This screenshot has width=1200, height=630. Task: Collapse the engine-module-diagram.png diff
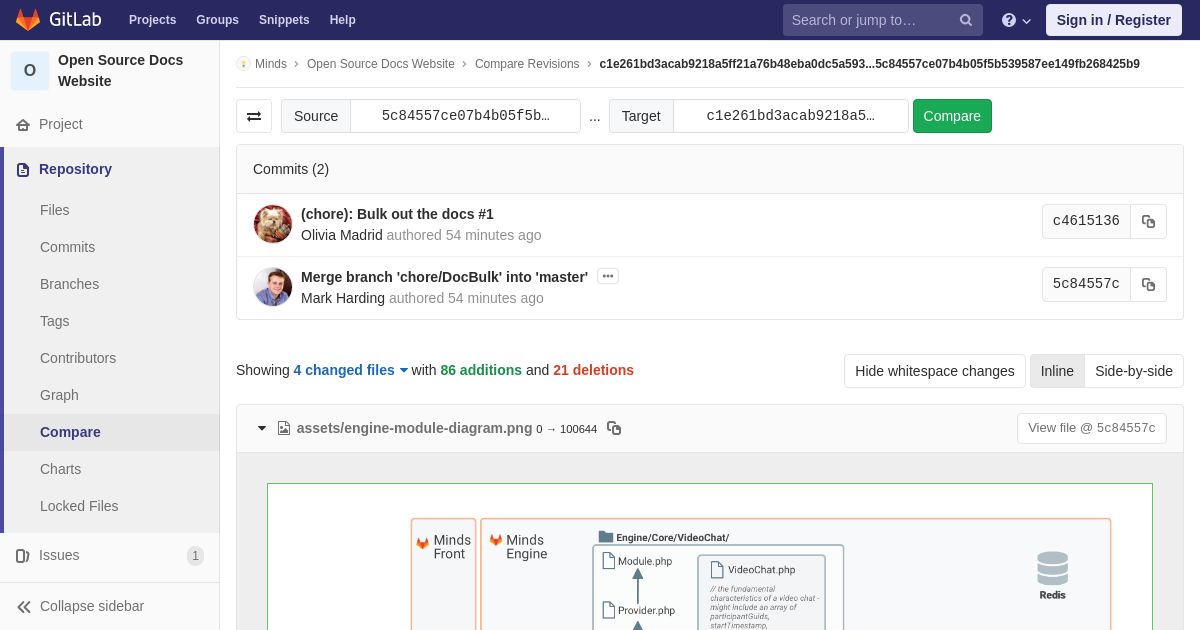(262, 428)
